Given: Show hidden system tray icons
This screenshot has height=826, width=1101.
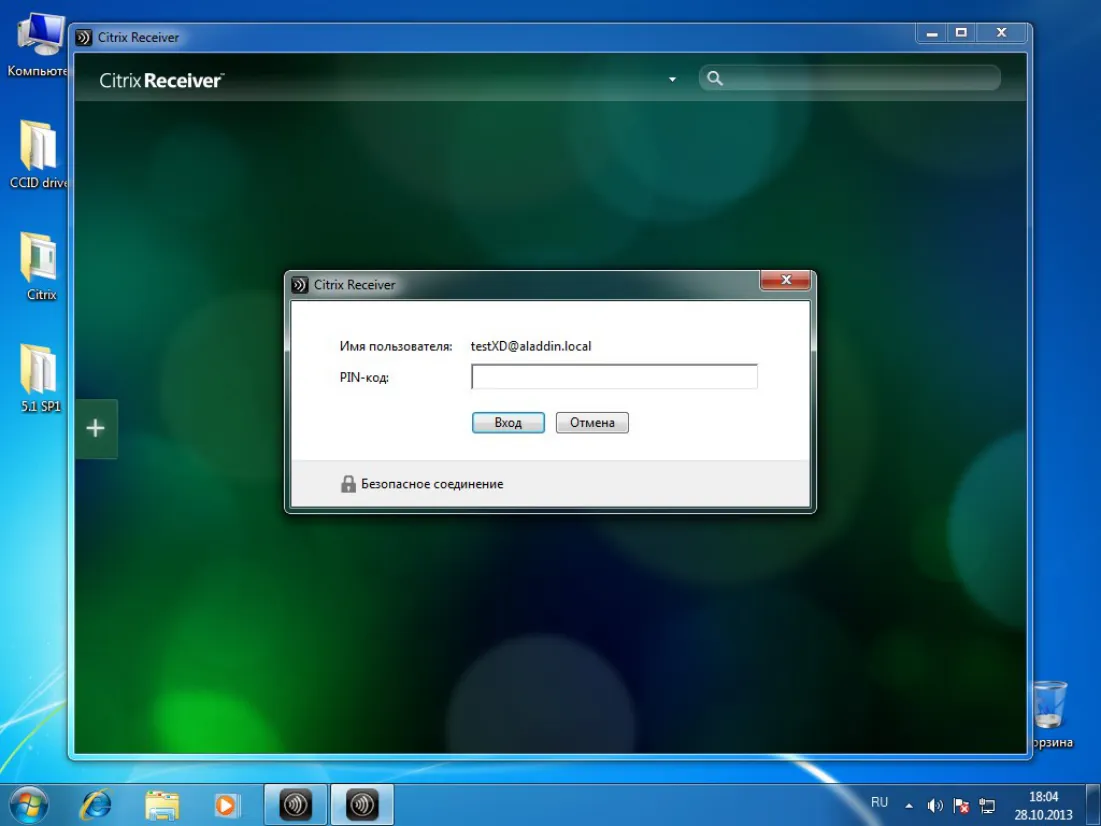Looking at the screenshot, I should tap(909, 806).
